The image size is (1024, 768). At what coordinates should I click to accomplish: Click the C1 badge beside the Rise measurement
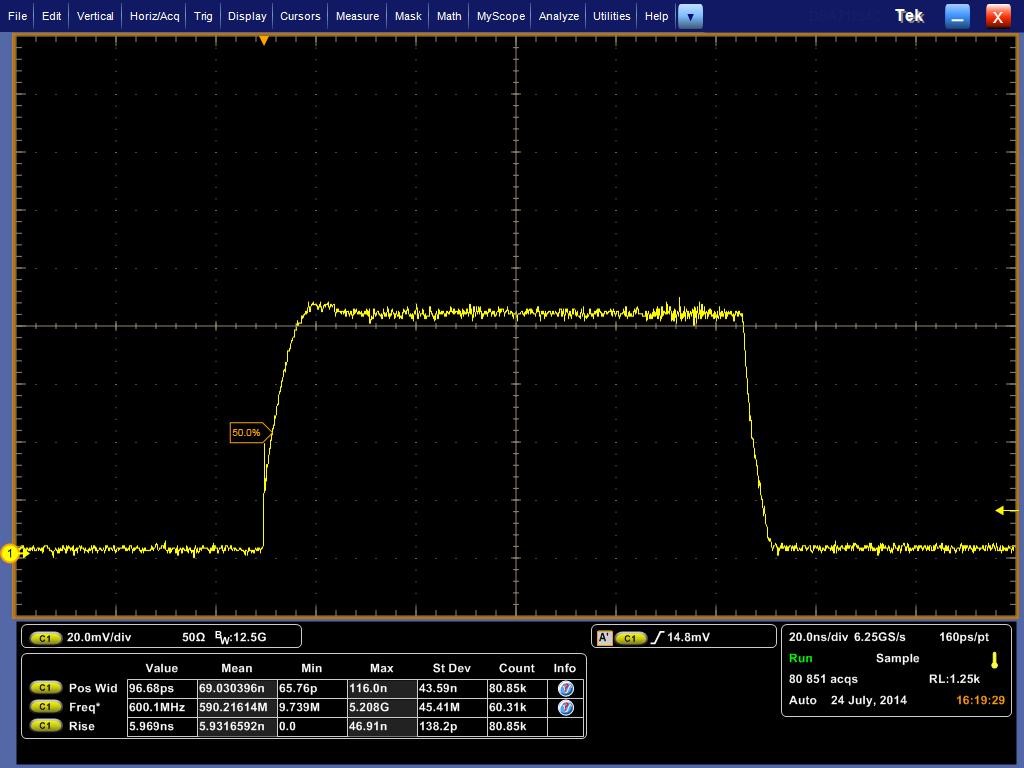(x=44, y=726)
